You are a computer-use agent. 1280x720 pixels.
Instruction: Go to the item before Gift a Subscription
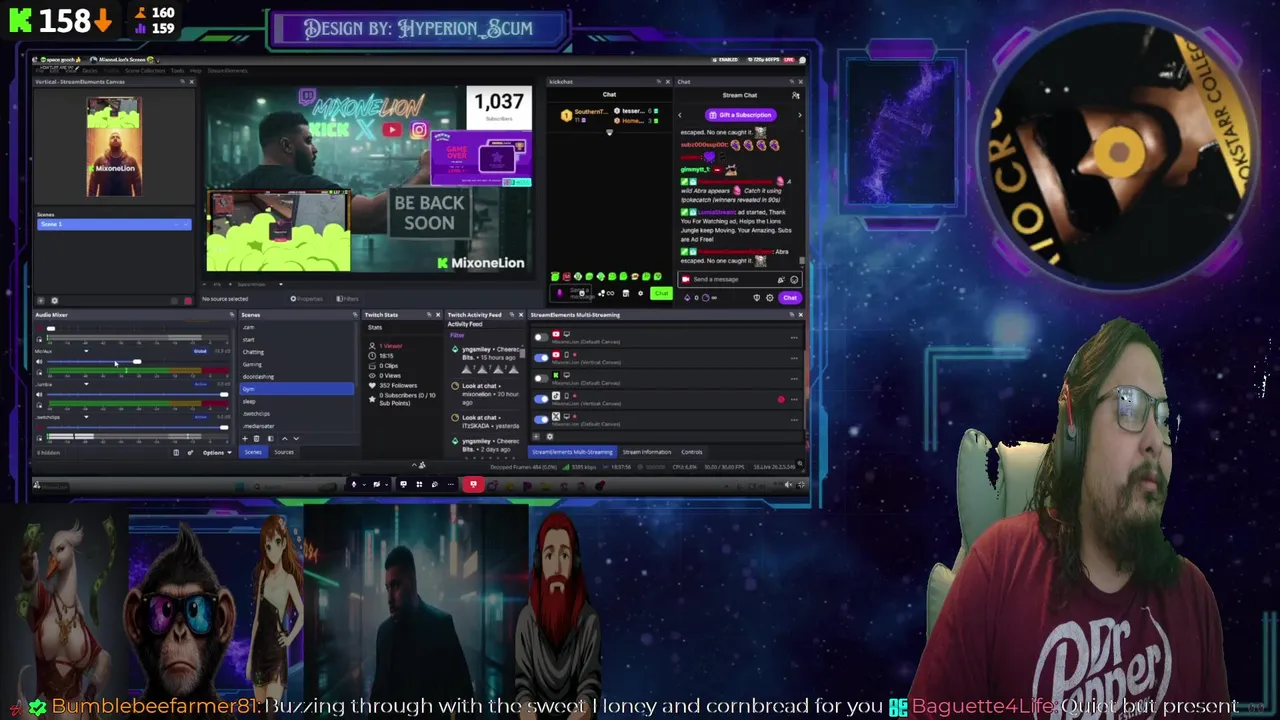pyautogui.click(x=680, y=115)
